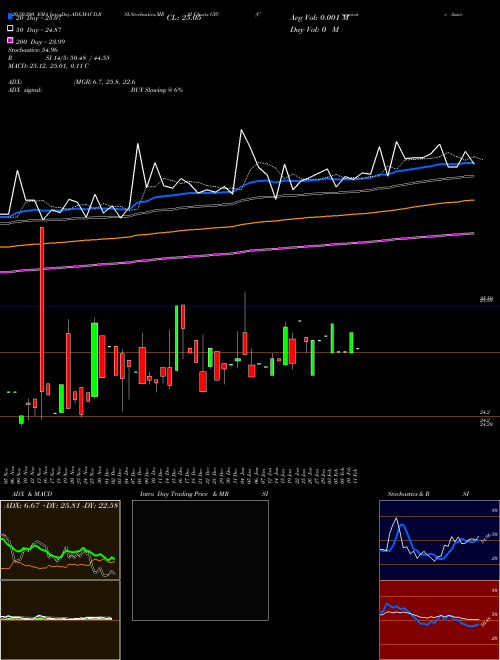Click the 'Stochastics: 54.96' readout
Image resolution: width=500 pixels, height=660 pixels.
click(x=32, y=50)
